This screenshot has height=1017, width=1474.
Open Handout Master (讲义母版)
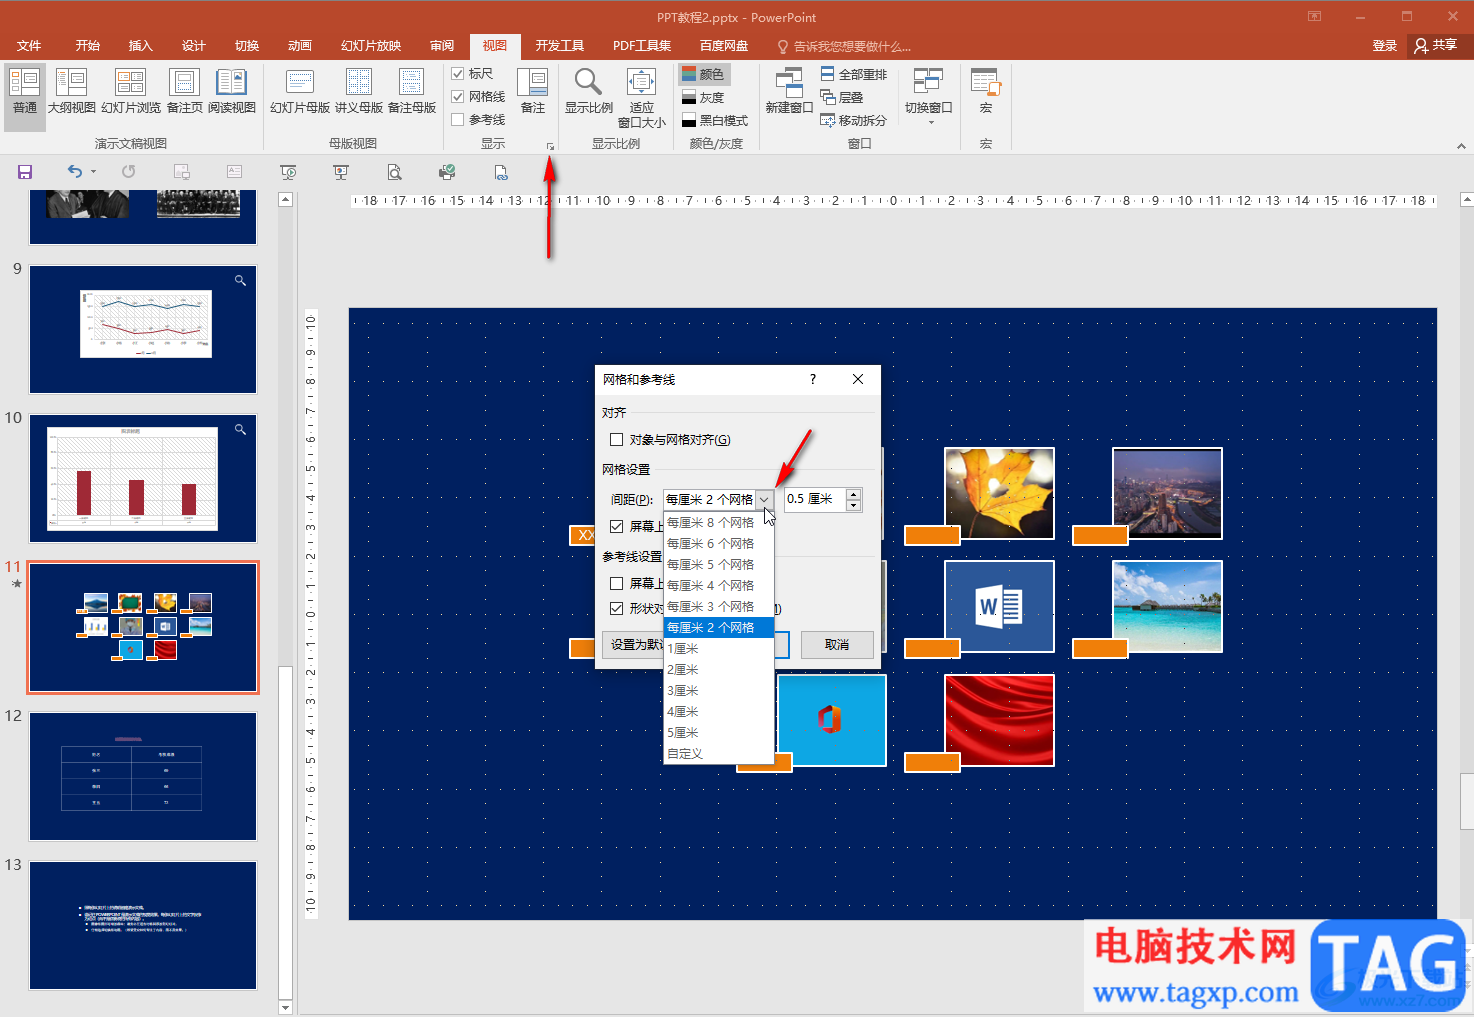[x=359, y=92]
